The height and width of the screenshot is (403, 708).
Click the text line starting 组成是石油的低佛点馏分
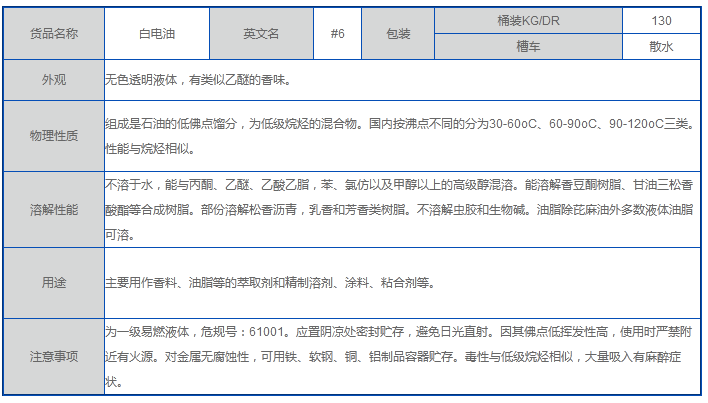[401, 123]
